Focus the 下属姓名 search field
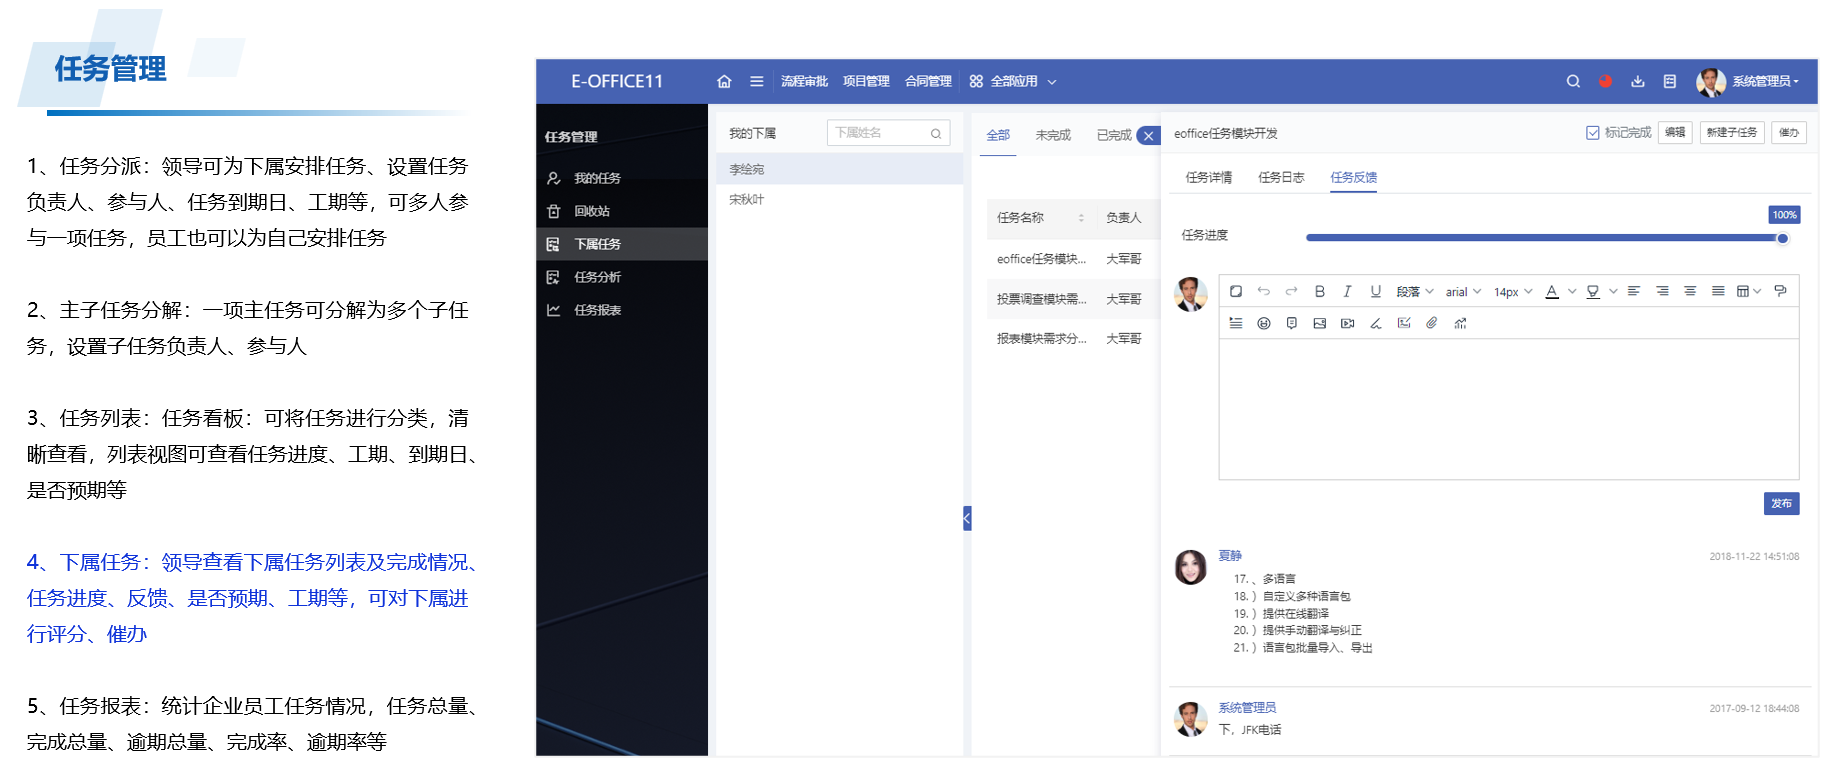The image size is (1848, 781). [x=888, y=133]
